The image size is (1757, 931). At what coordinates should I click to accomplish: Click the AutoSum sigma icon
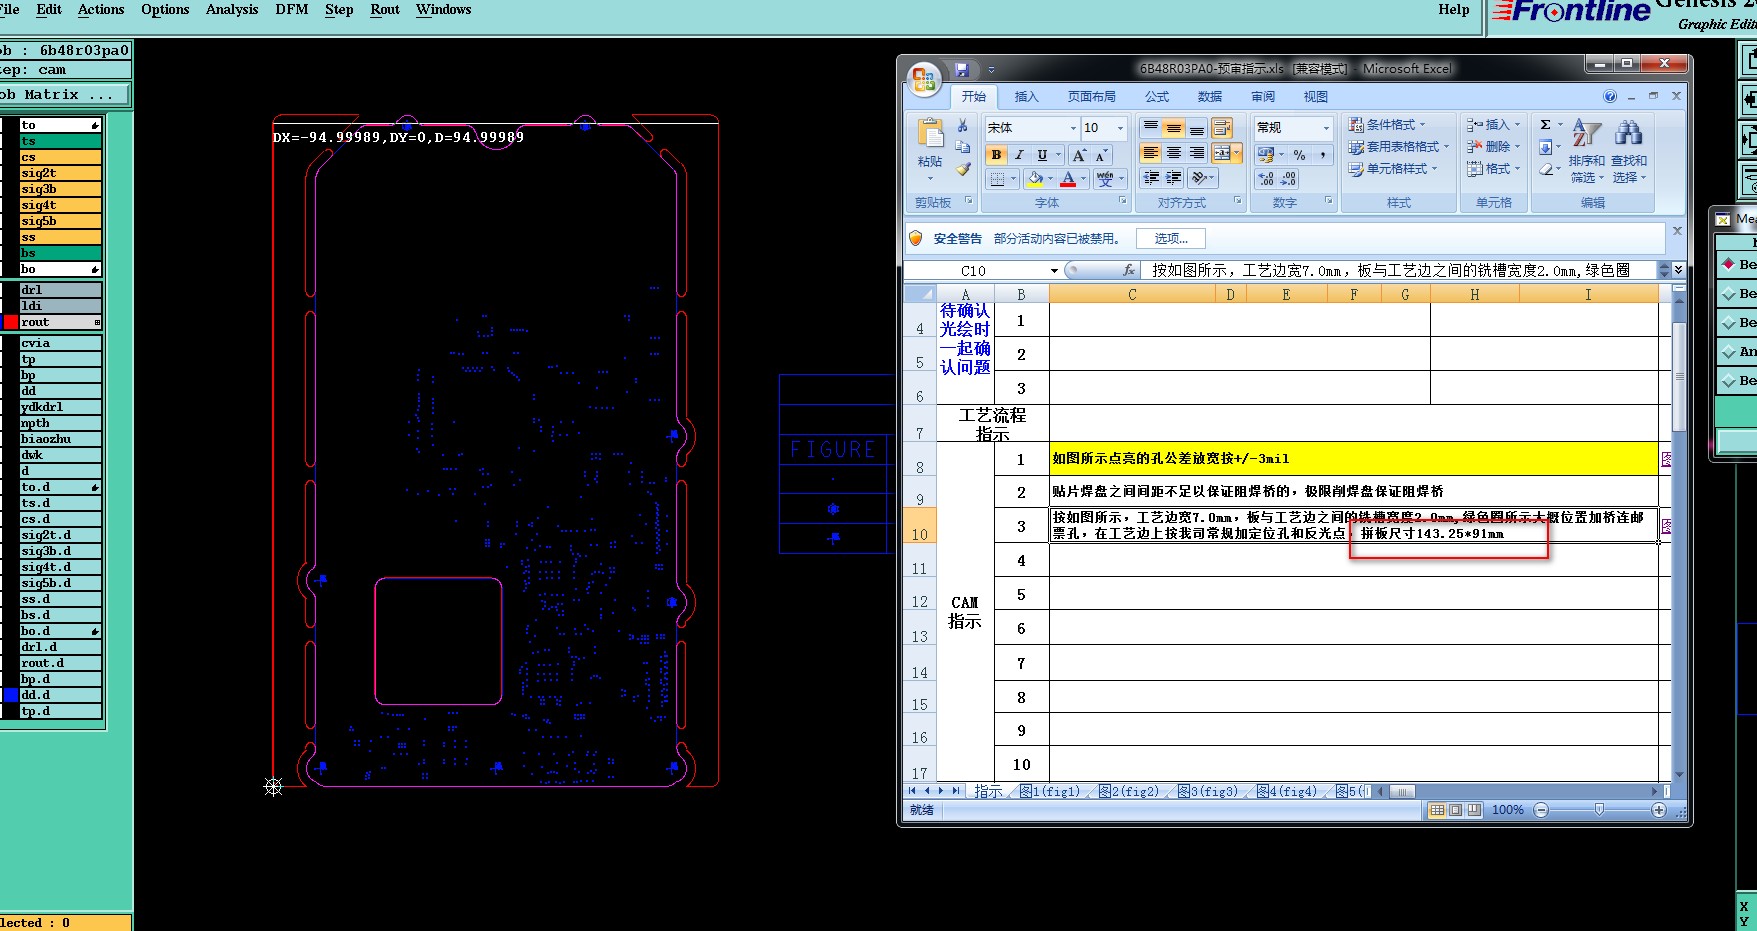pyautogui.click(x=1546, y=125)
